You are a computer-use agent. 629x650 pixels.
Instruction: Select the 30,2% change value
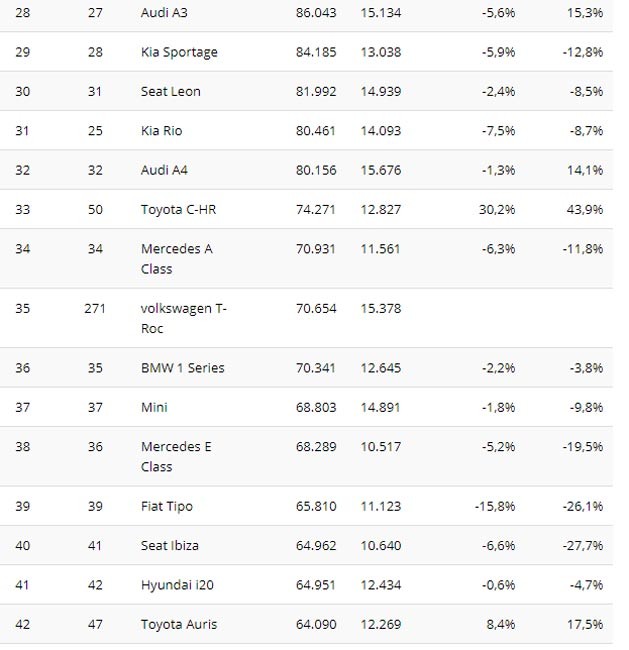pos(496,210)
